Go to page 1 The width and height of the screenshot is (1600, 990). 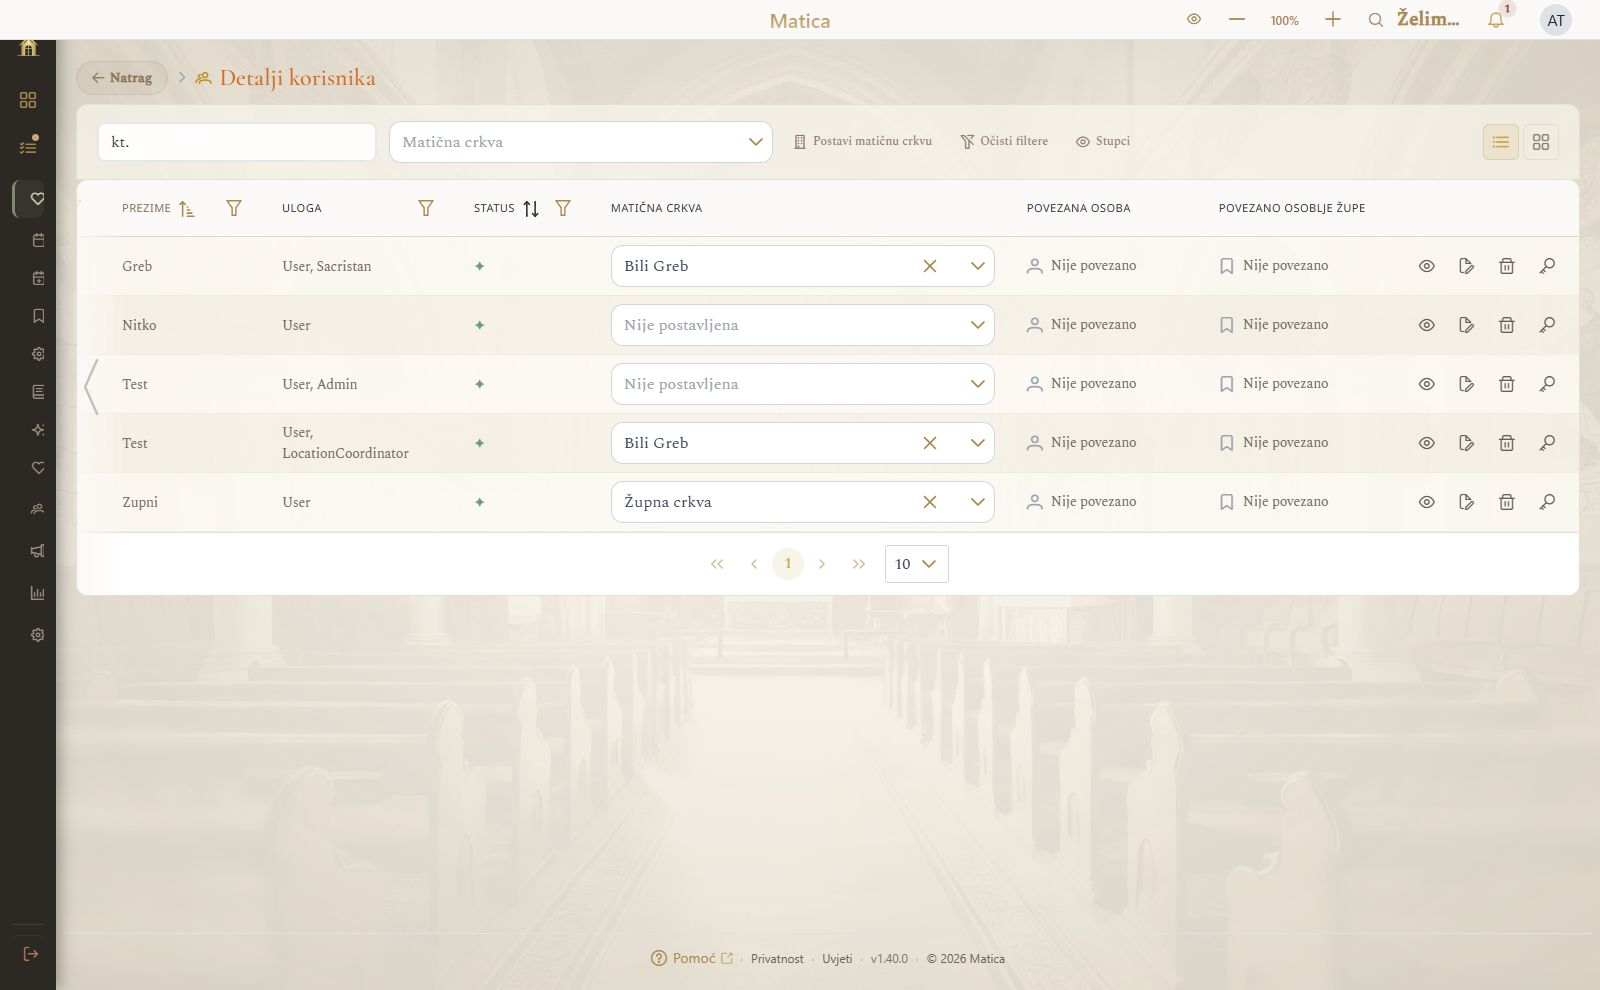point(788,564)
